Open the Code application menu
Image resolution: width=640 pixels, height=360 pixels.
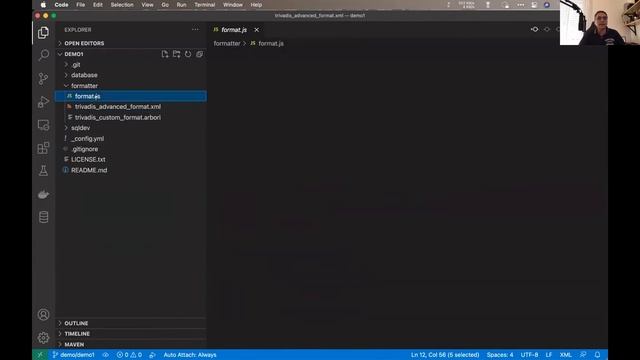tap(61, 5)
